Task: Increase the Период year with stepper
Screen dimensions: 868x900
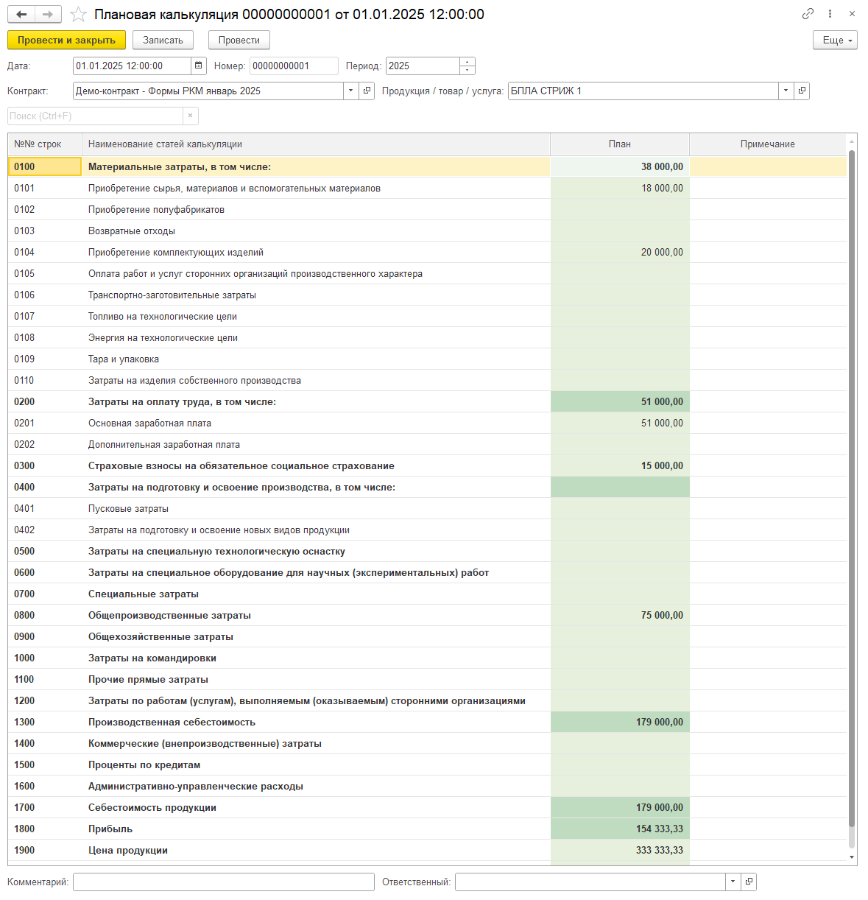Action: pos(467,62)
